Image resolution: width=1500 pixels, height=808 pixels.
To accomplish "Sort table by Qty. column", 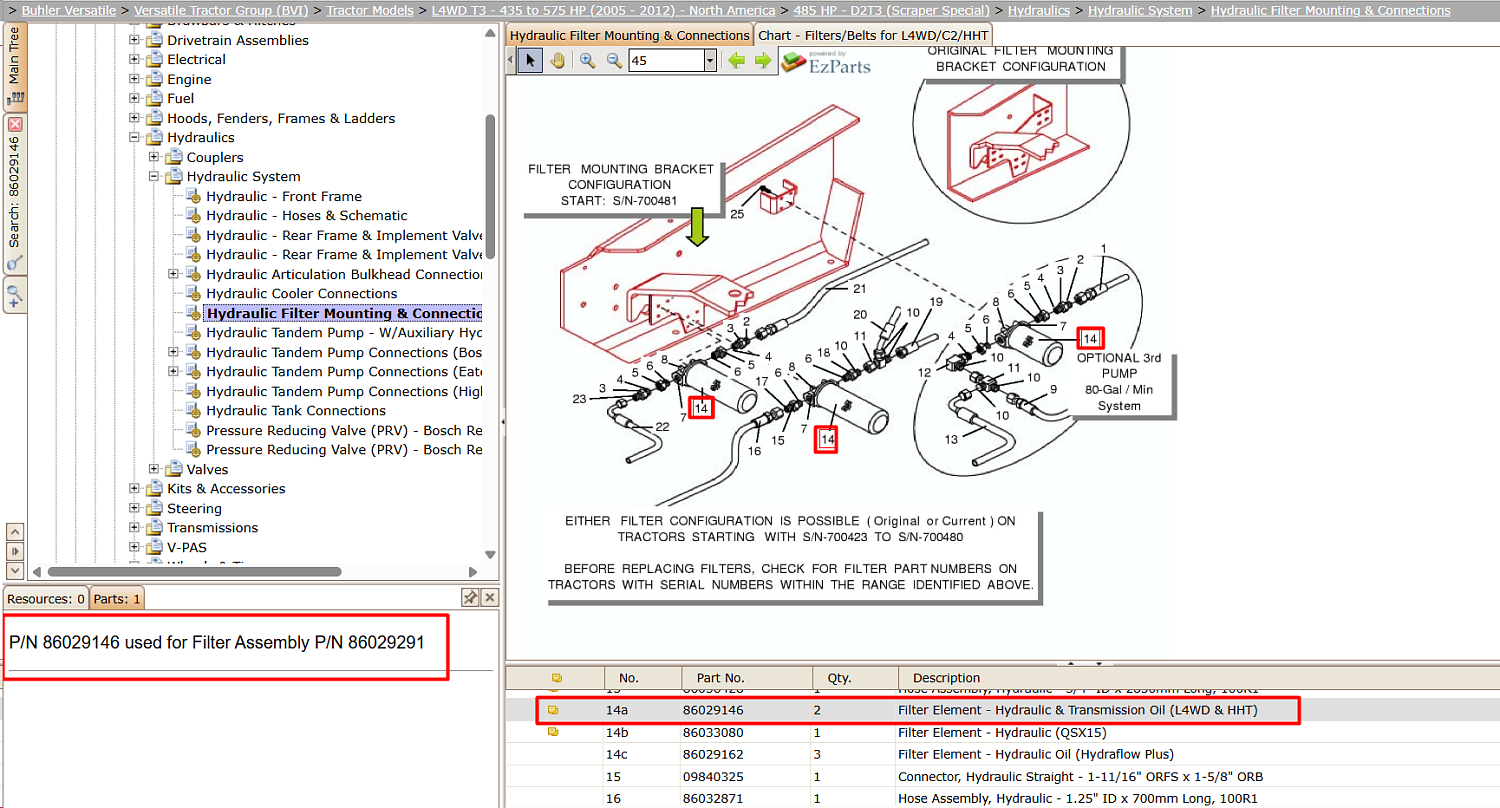I will coord(855,678).
